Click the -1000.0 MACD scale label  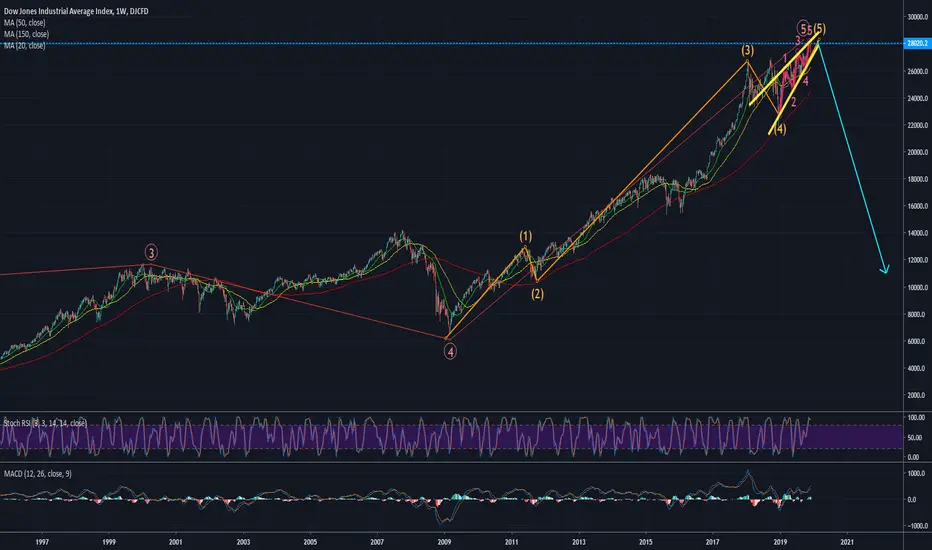click(917, 526)
